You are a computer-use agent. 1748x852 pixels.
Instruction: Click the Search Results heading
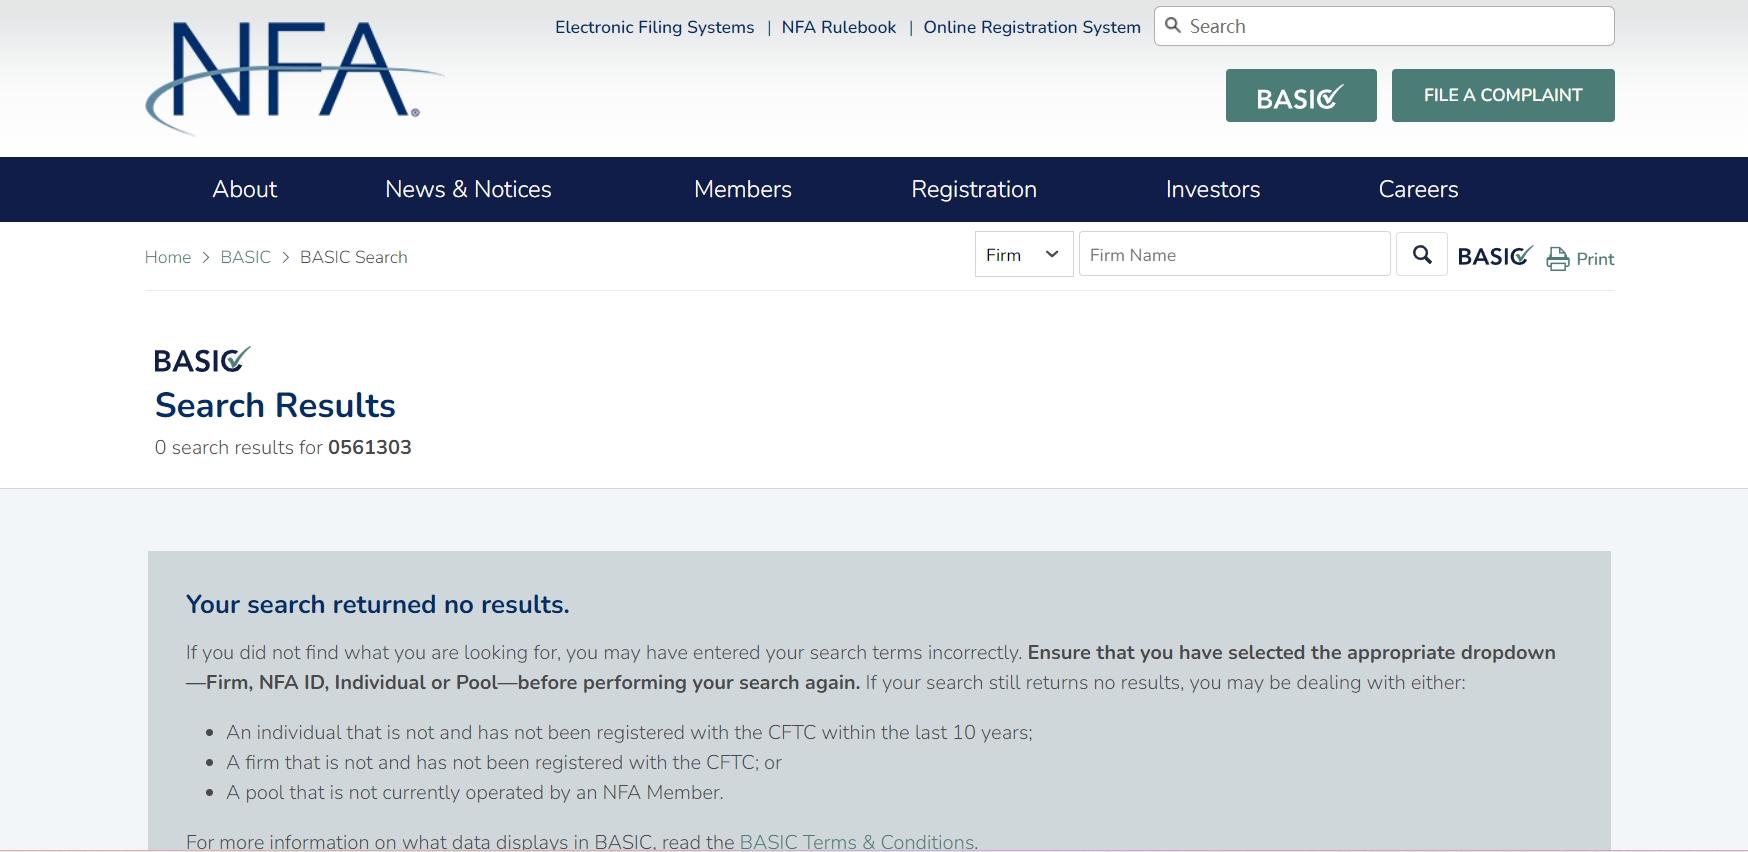pos(275,405)
